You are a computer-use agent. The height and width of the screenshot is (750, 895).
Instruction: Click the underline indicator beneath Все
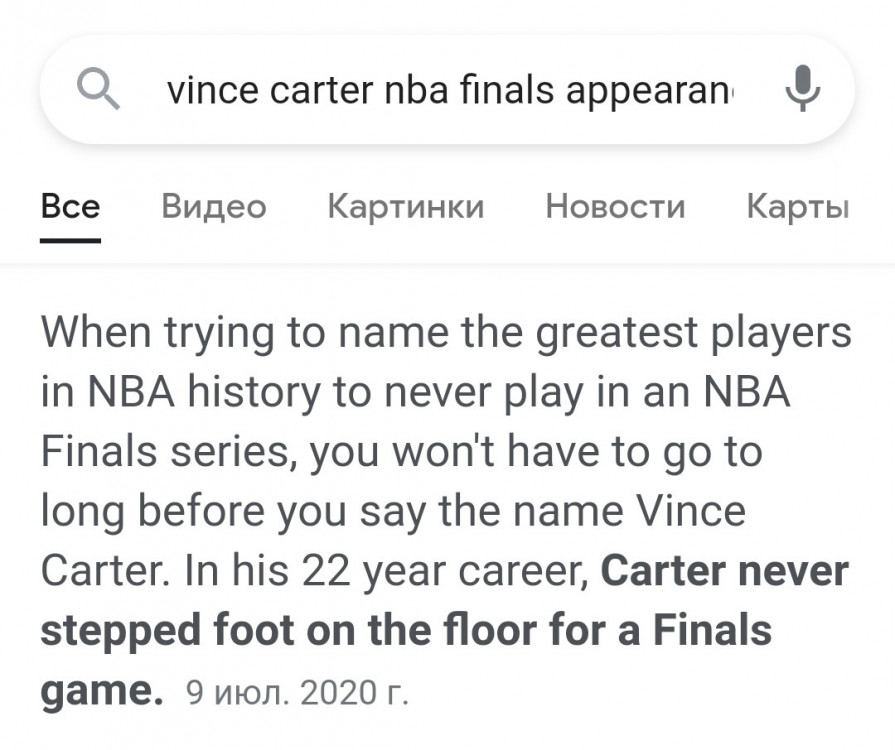tap(70, 240)
